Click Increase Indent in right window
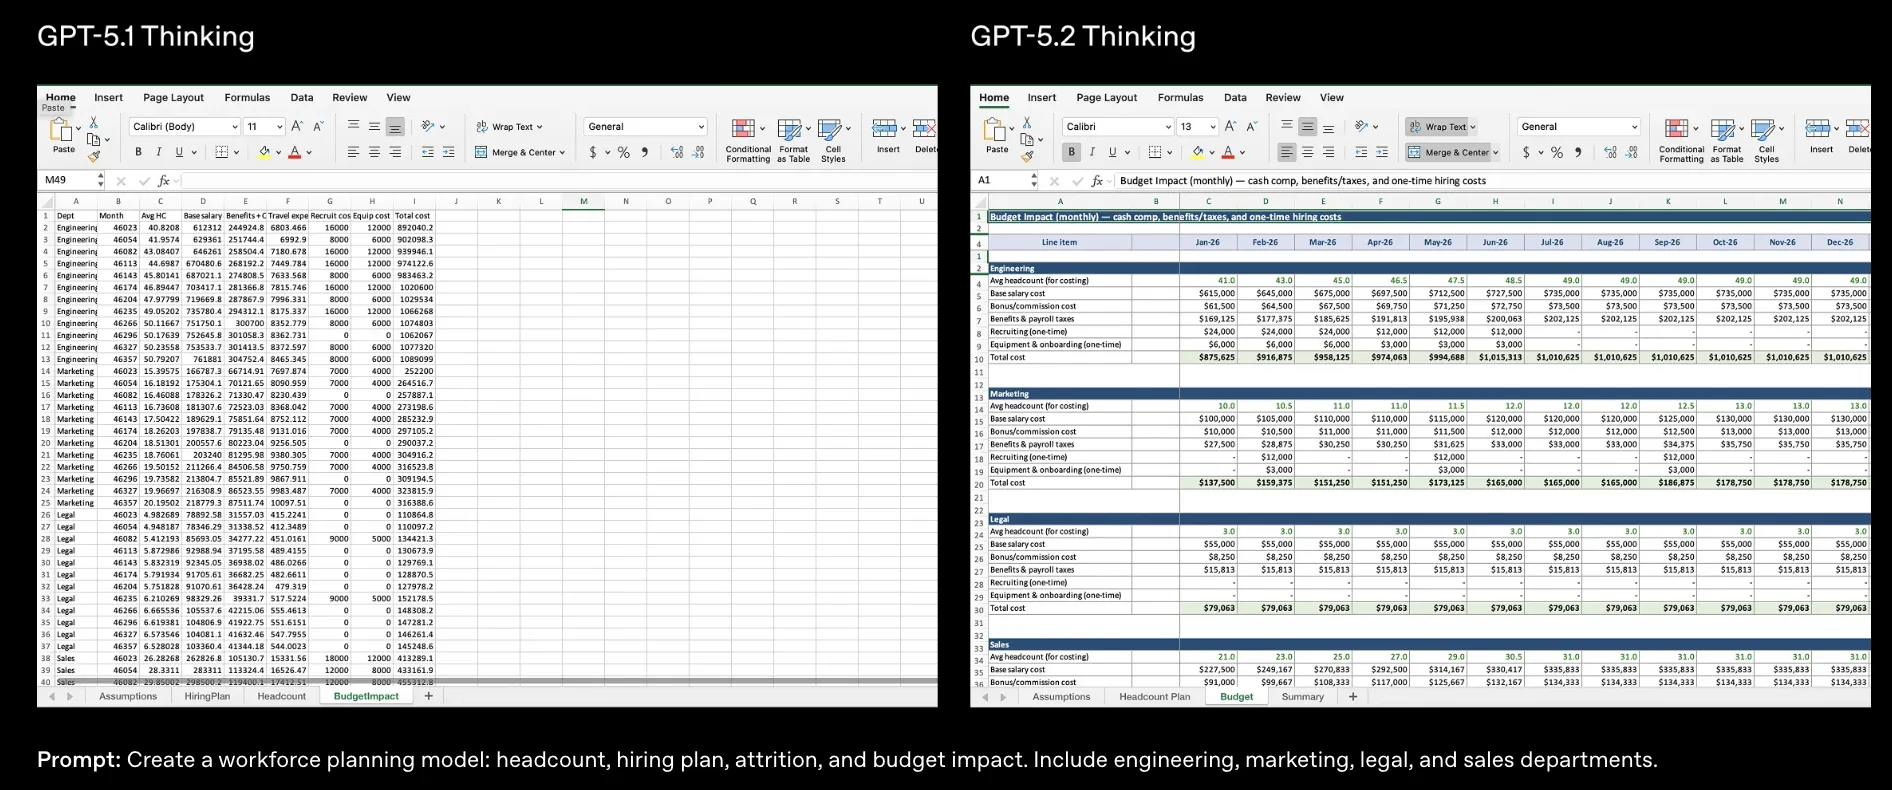The height and width of the screenshot is (790, 1892). [1382, 152]
